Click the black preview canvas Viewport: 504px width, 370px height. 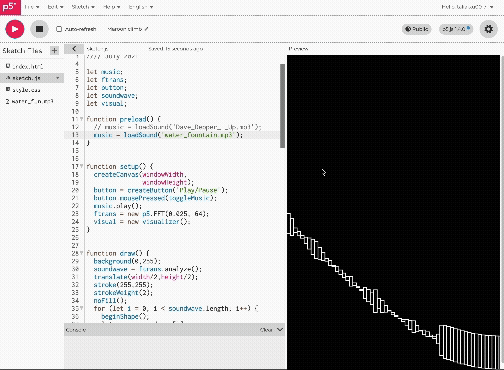point(393,212)
